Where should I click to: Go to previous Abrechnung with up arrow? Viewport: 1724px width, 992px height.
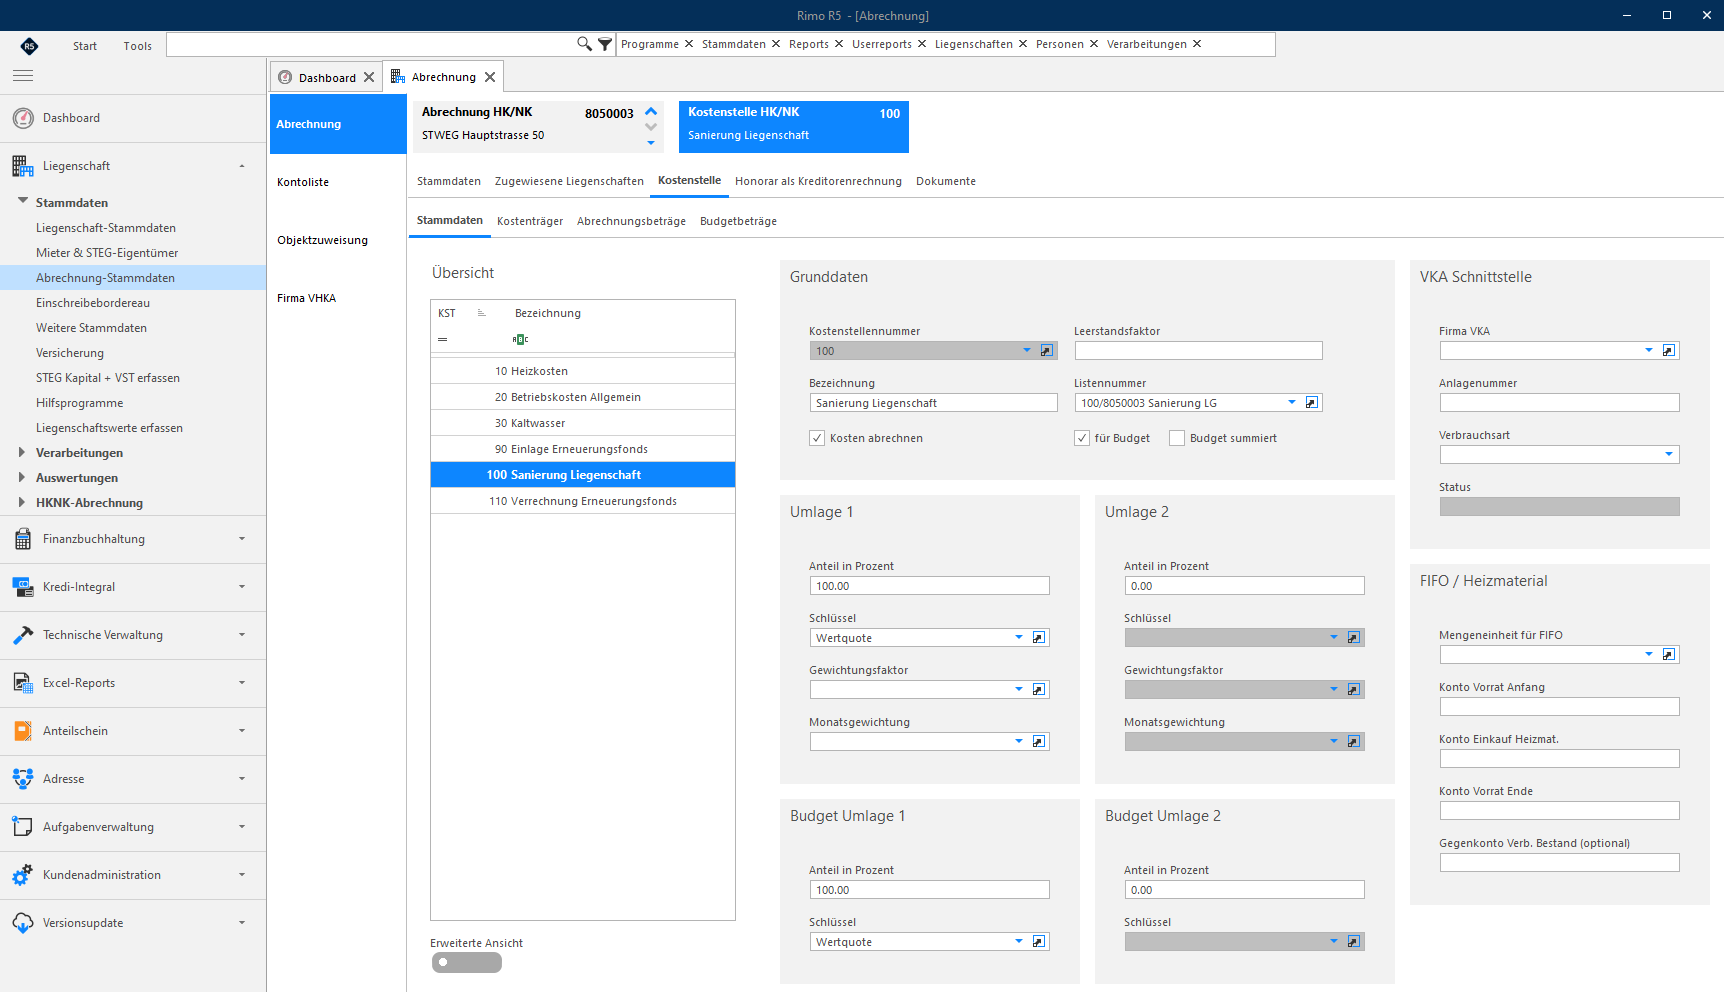[x=651, y=112]
